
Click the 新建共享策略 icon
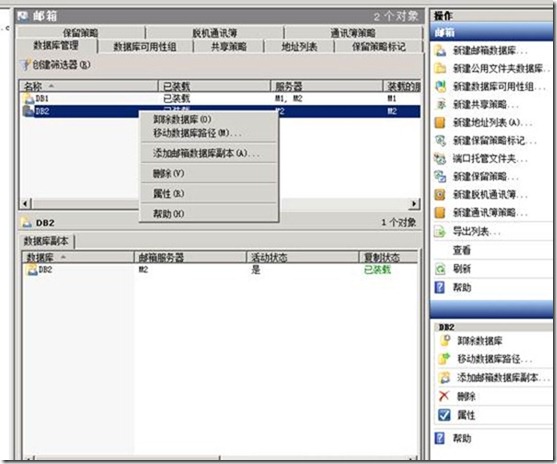point(440,104)
